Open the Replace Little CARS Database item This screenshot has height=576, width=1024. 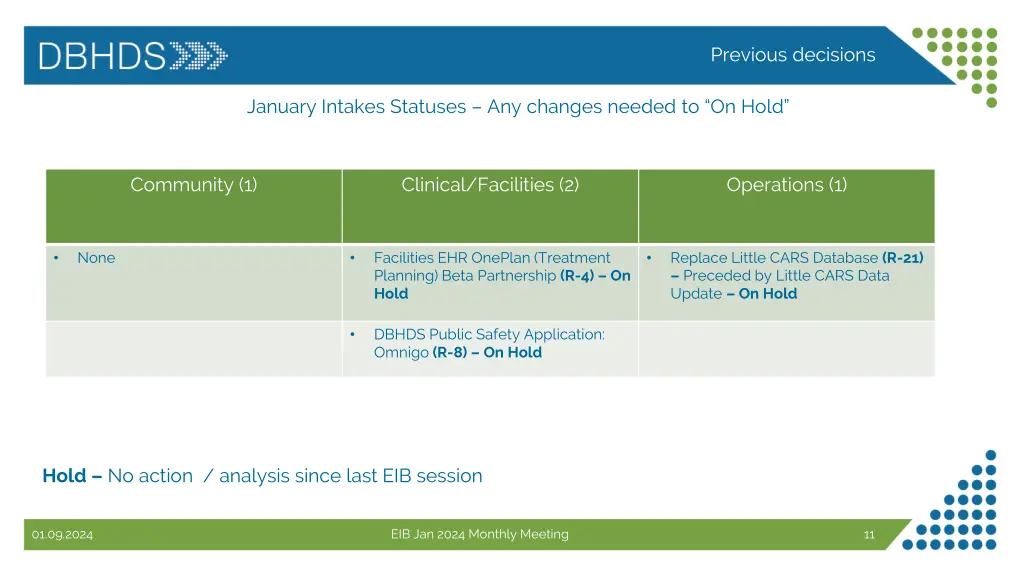click(x=773, y=258)
